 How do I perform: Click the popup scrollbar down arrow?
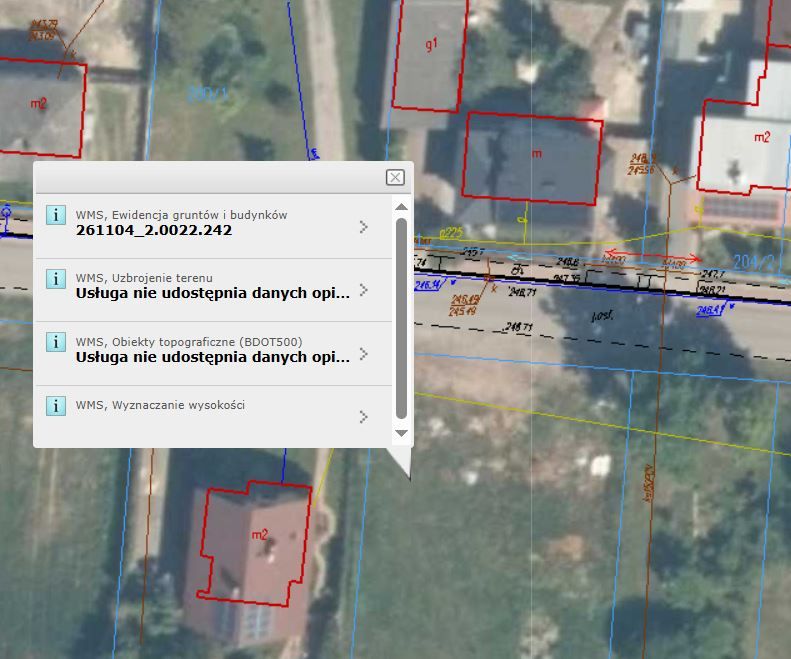[x=402, y=433]
